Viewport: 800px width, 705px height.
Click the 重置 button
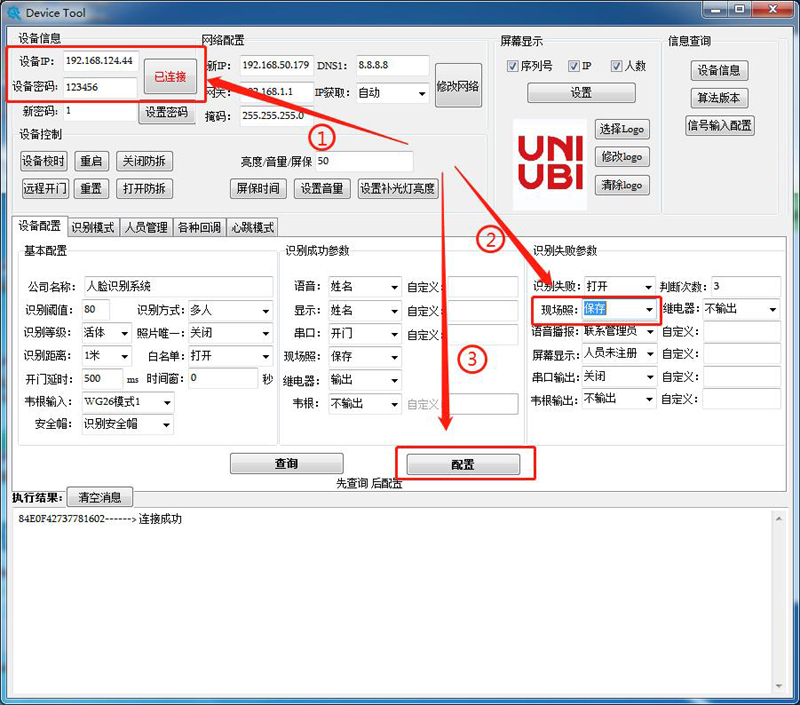coord(91,189)
